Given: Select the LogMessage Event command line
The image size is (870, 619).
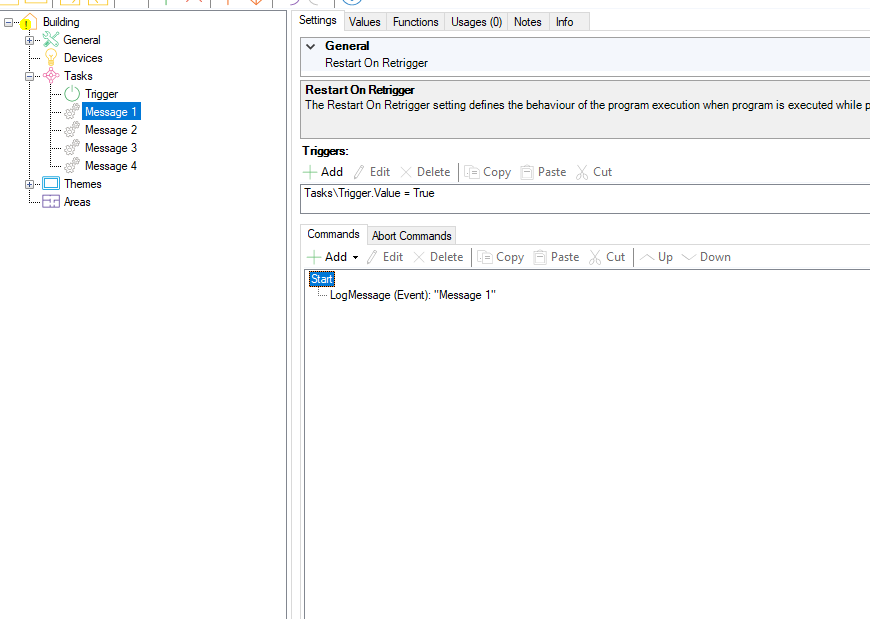Looking at the screenshot, I should coord(412,296).
